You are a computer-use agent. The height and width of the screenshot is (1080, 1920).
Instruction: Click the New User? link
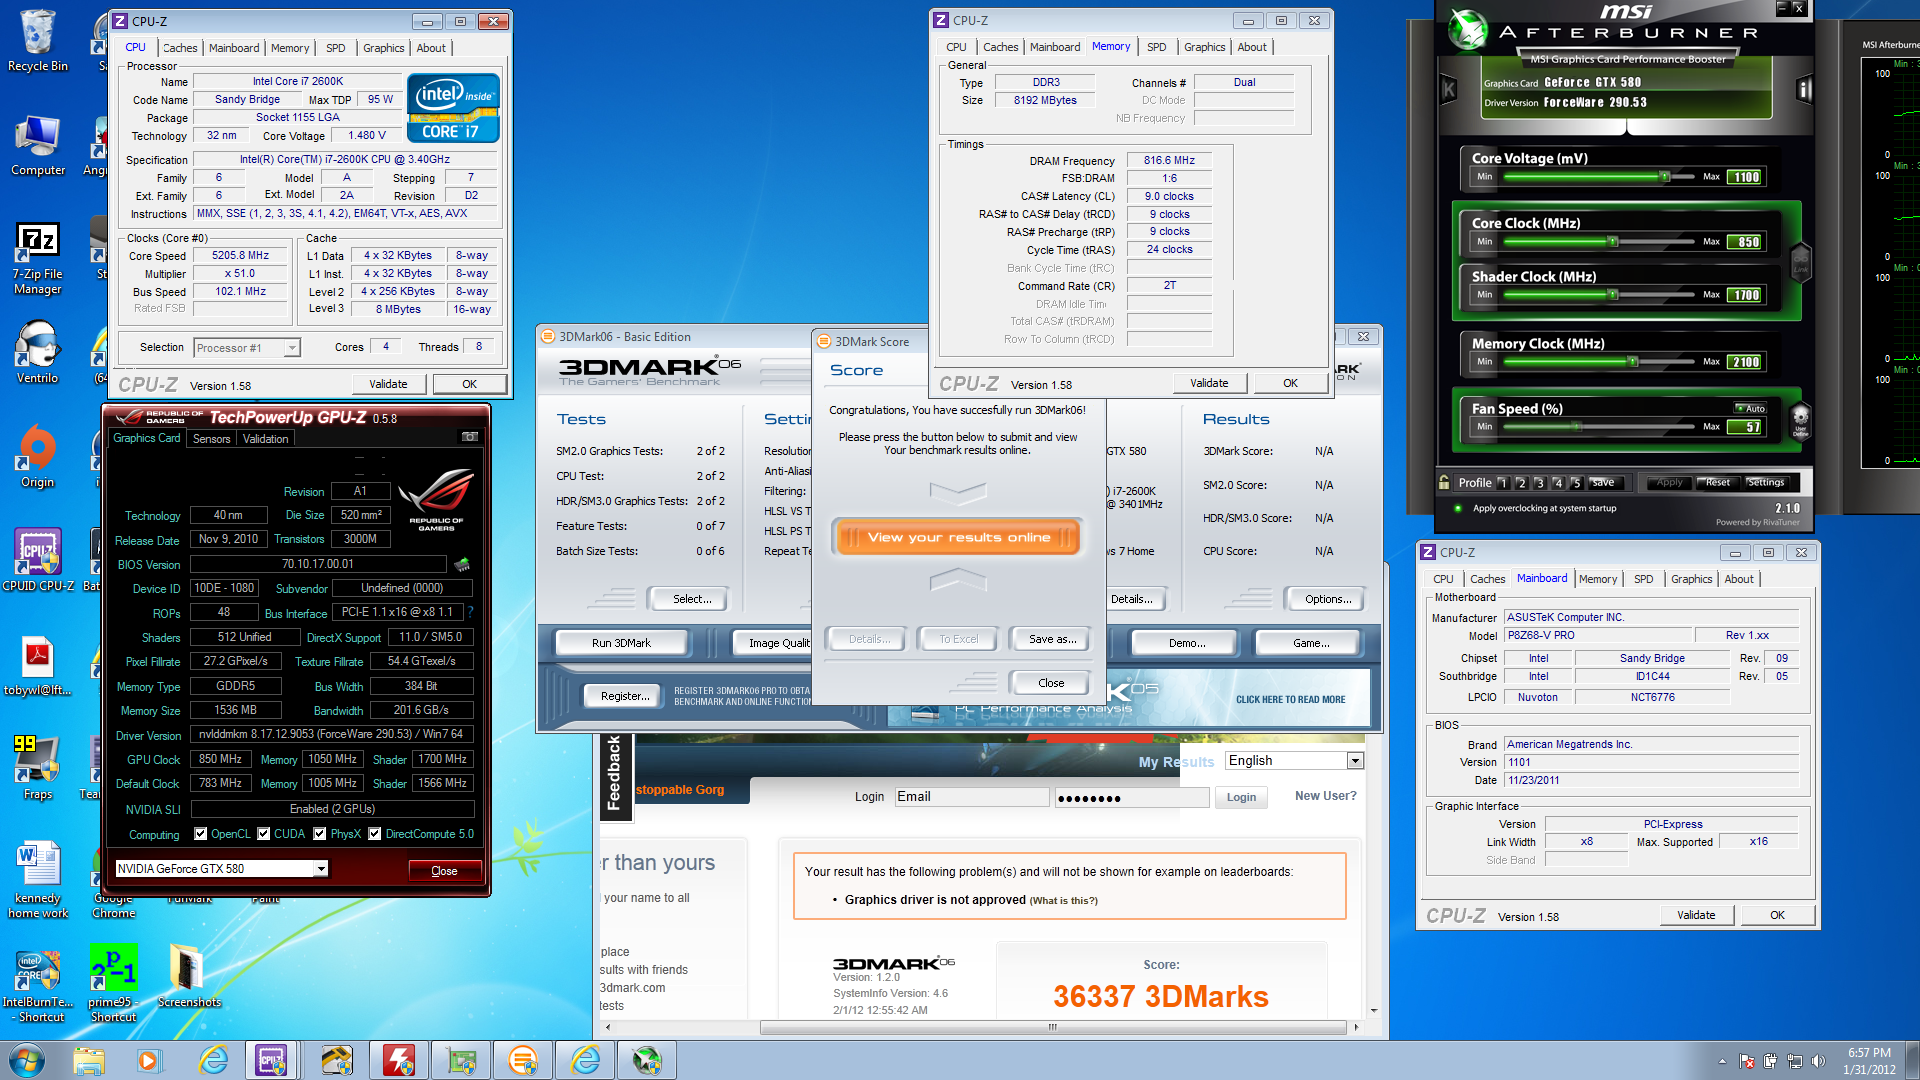click(1325, 796)
